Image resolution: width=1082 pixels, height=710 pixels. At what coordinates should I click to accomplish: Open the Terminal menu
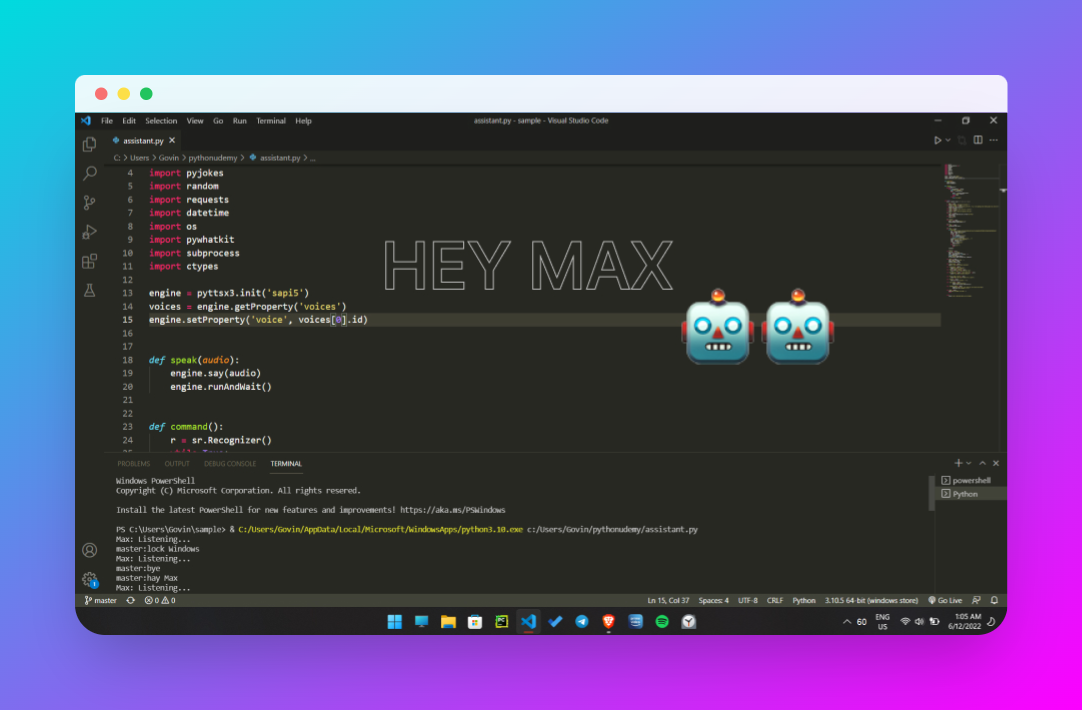pyautogui.click(x=271, y=121)
